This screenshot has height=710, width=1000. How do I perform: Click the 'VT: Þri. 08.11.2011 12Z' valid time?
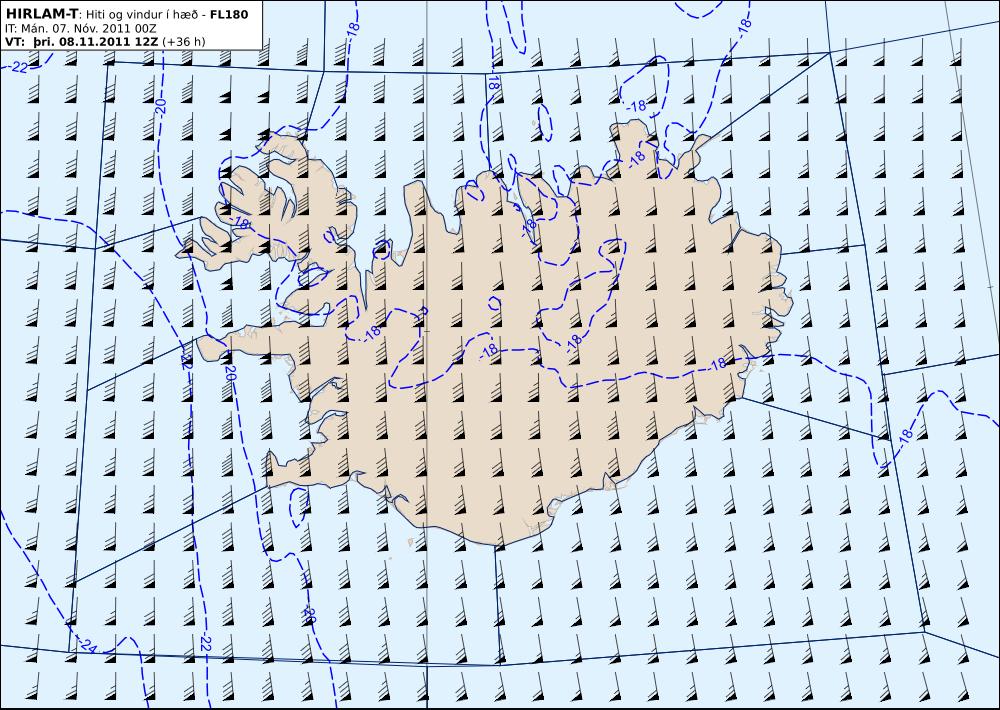coord(82,42)
